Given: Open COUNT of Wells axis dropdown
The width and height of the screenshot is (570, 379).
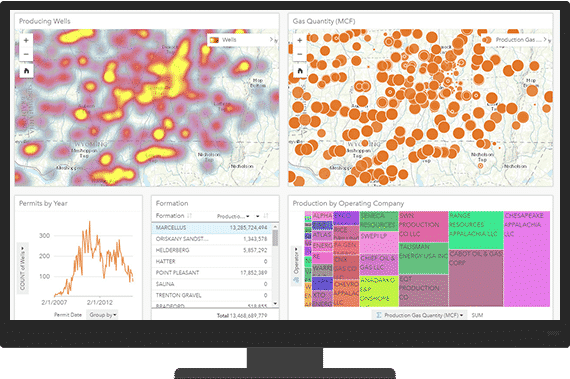Looking at the screenshot, I should point(23,268).
